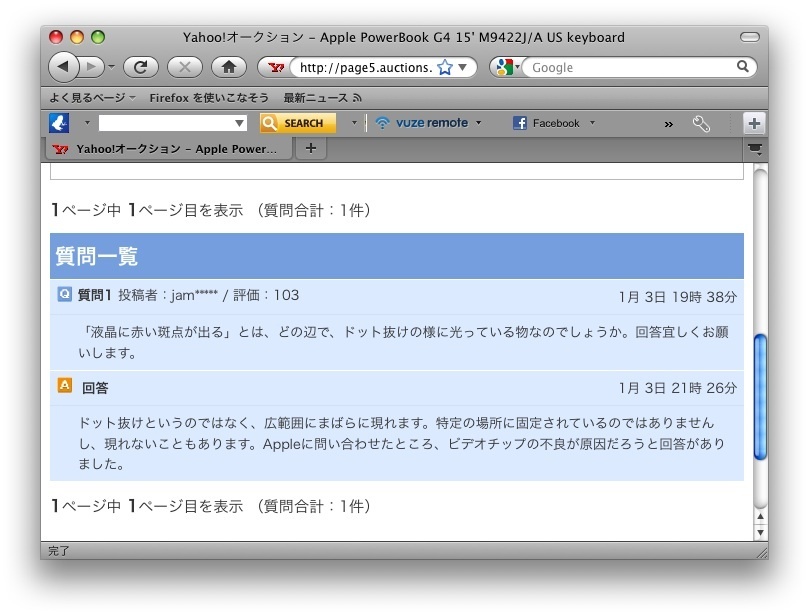Viewport: 809px width, 615px height.
Task: Select the Yahoo!オークション tab
Action: (x=168, y=149)
